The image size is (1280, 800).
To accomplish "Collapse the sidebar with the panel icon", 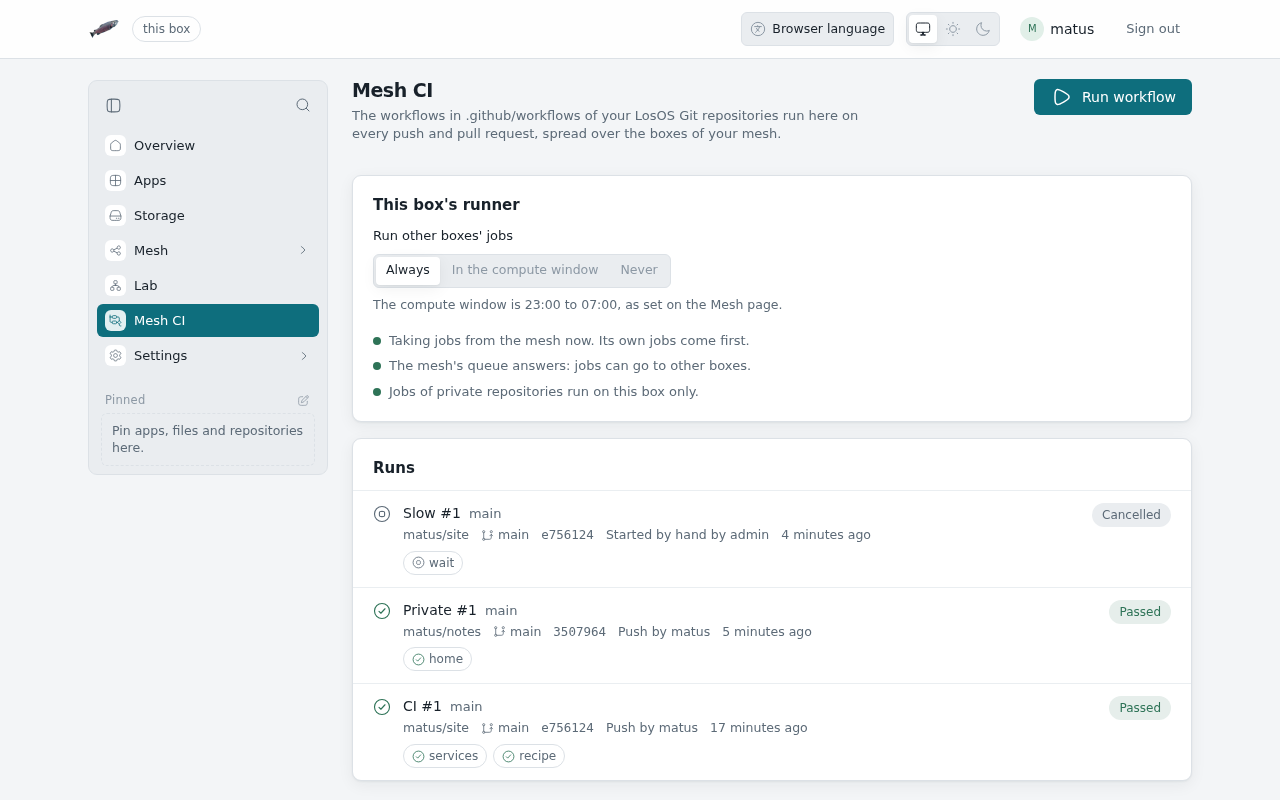I will [114, 105].
